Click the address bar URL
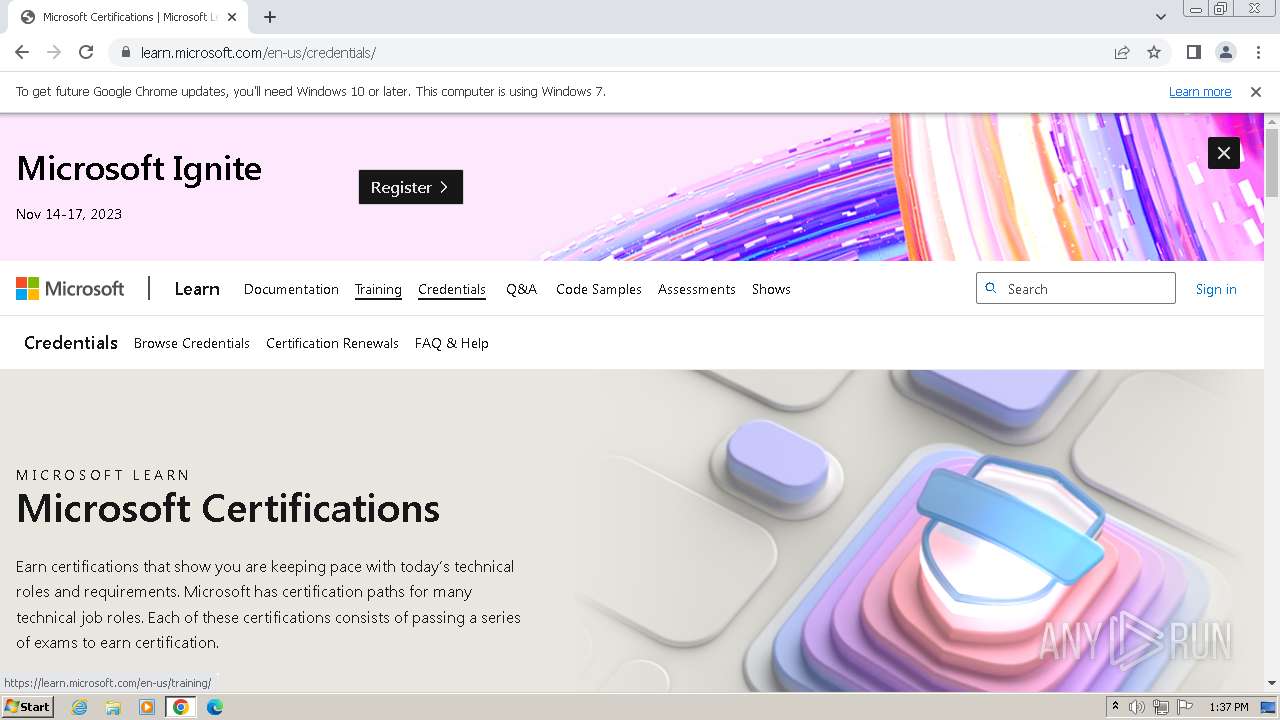This screenshot has height=720, width=1280. click(x=258, y=53)
